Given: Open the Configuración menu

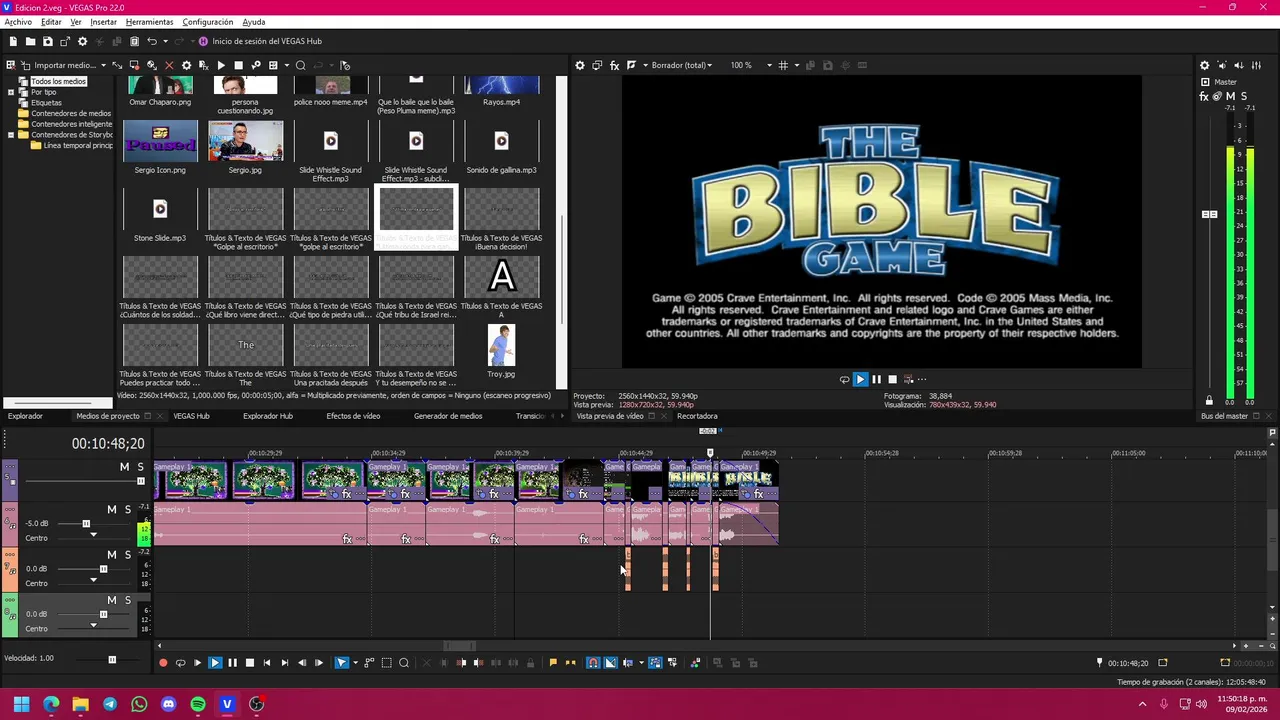Looking at the screenshot, I should click(207, 22).
